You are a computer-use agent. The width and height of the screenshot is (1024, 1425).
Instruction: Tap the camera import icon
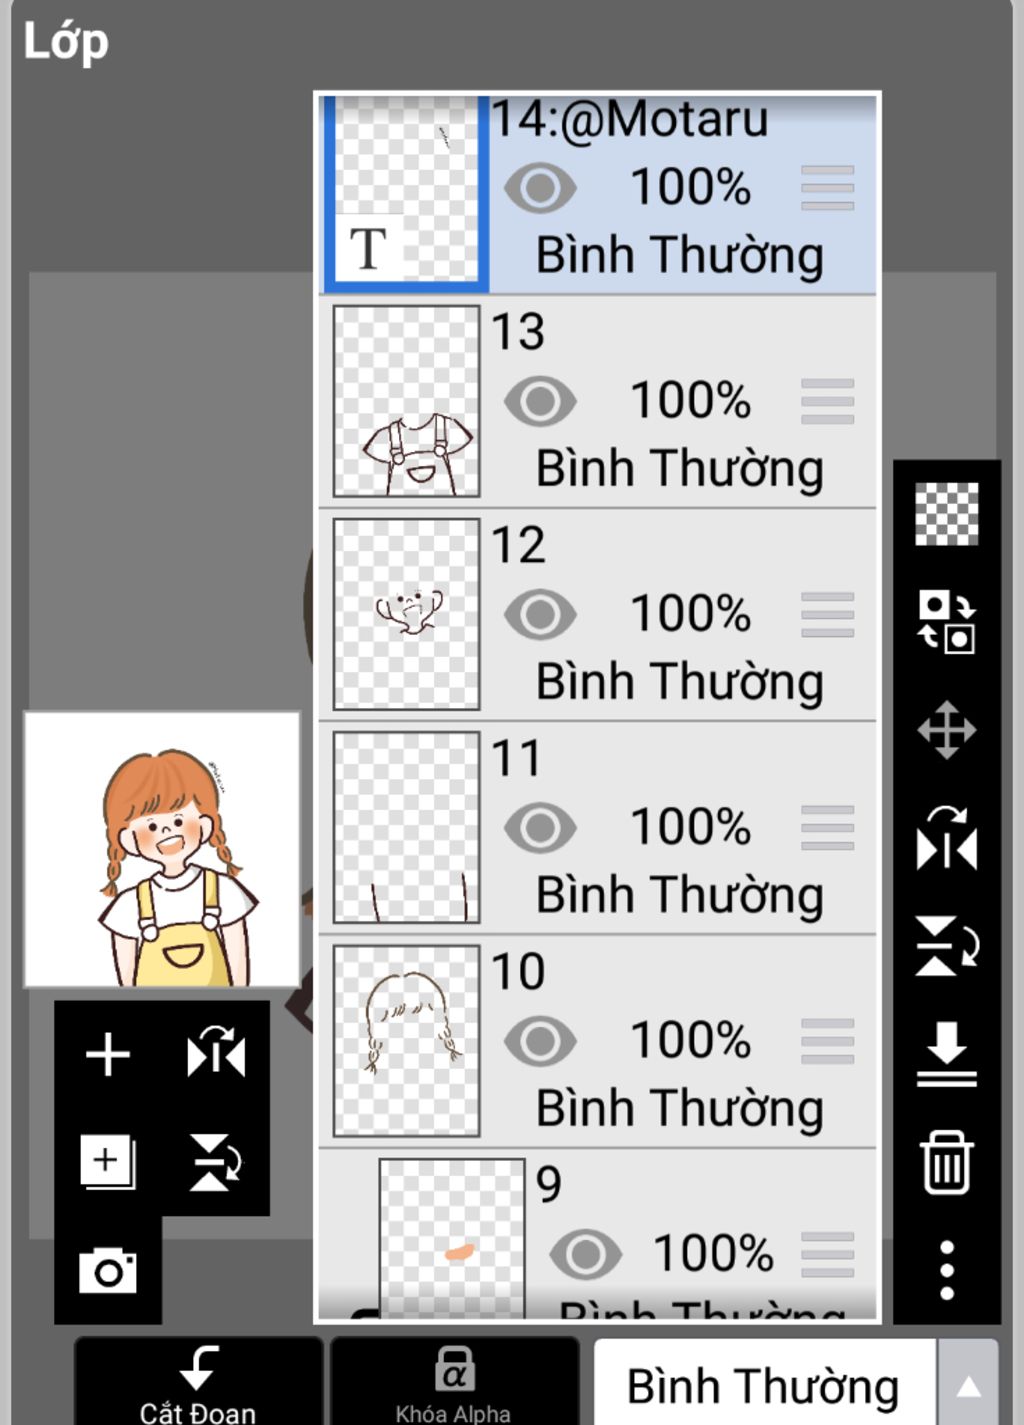(x=107, y=1270)
